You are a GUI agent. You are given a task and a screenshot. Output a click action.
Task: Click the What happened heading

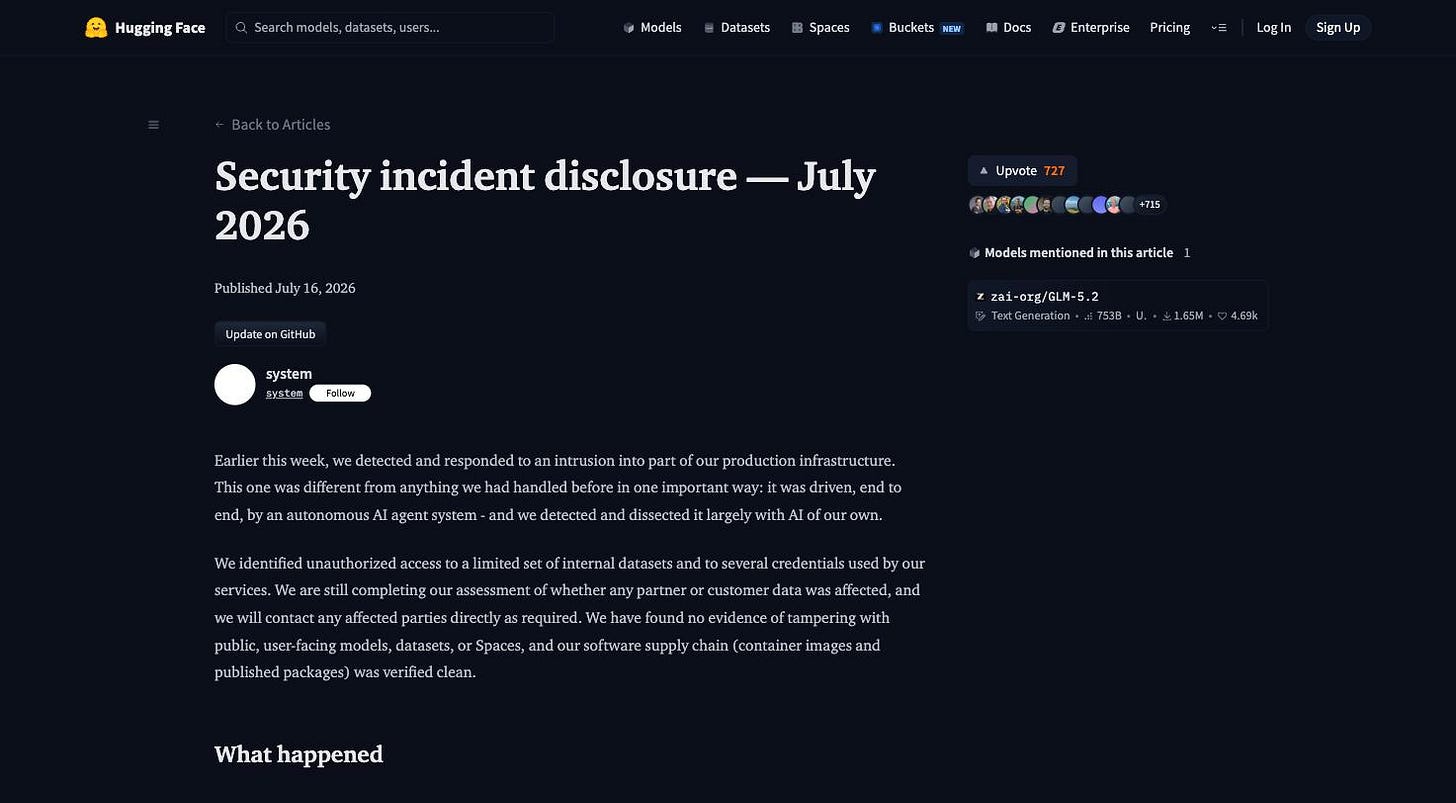[299, 754]
